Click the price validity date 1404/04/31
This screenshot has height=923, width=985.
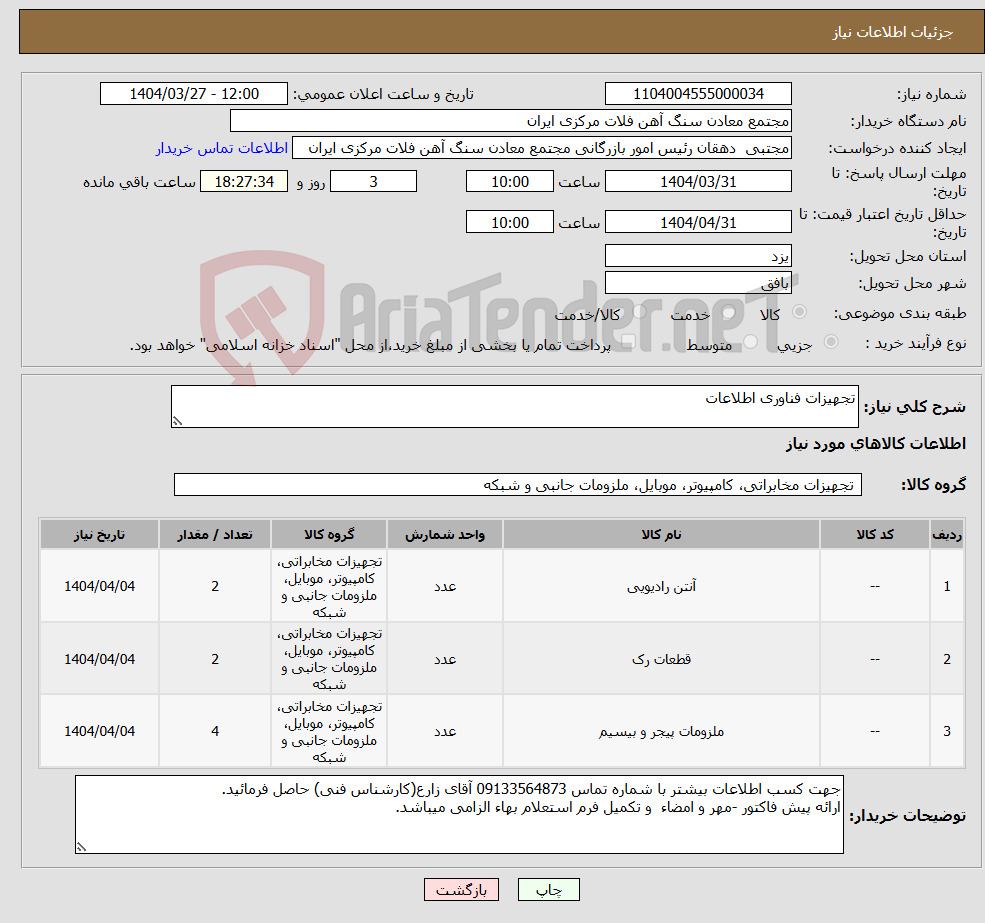pyautogui.click(x=698, y=222)
